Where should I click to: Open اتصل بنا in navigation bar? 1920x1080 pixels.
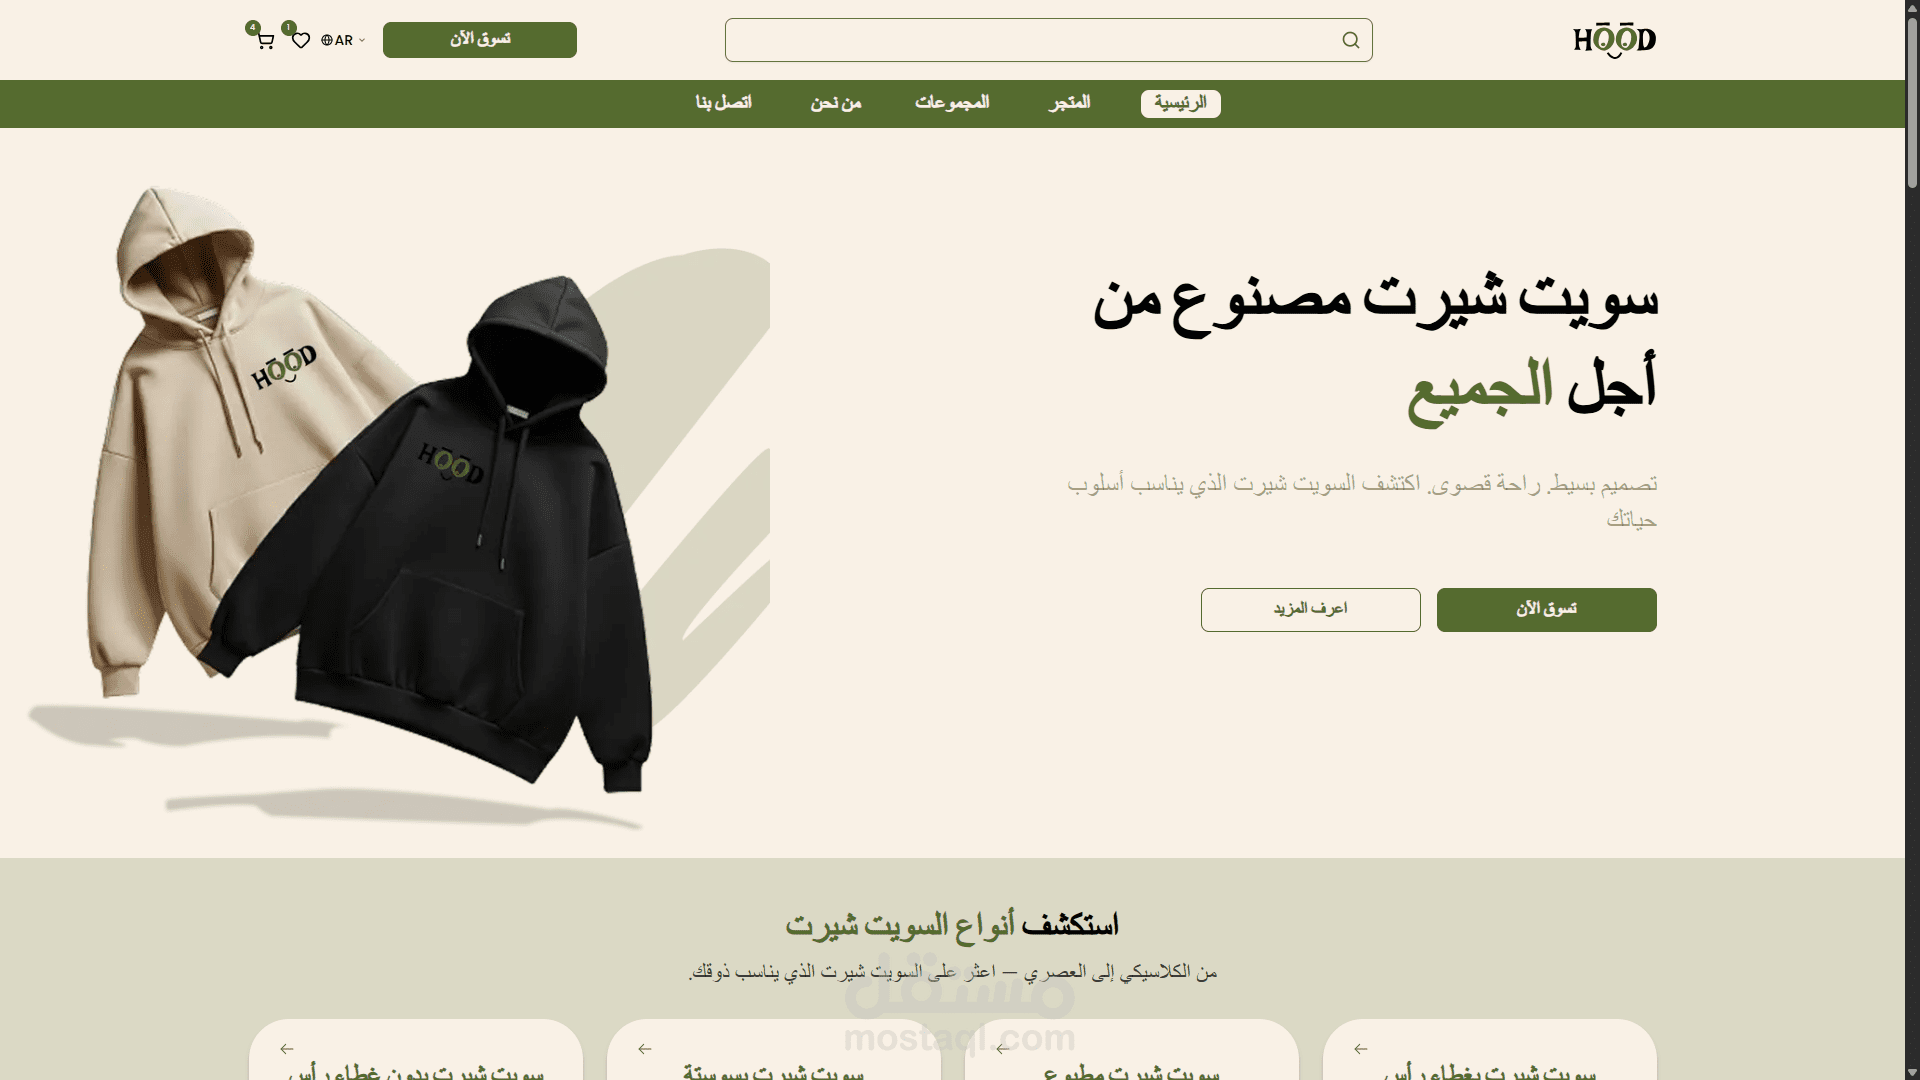[x=724, y=103]
